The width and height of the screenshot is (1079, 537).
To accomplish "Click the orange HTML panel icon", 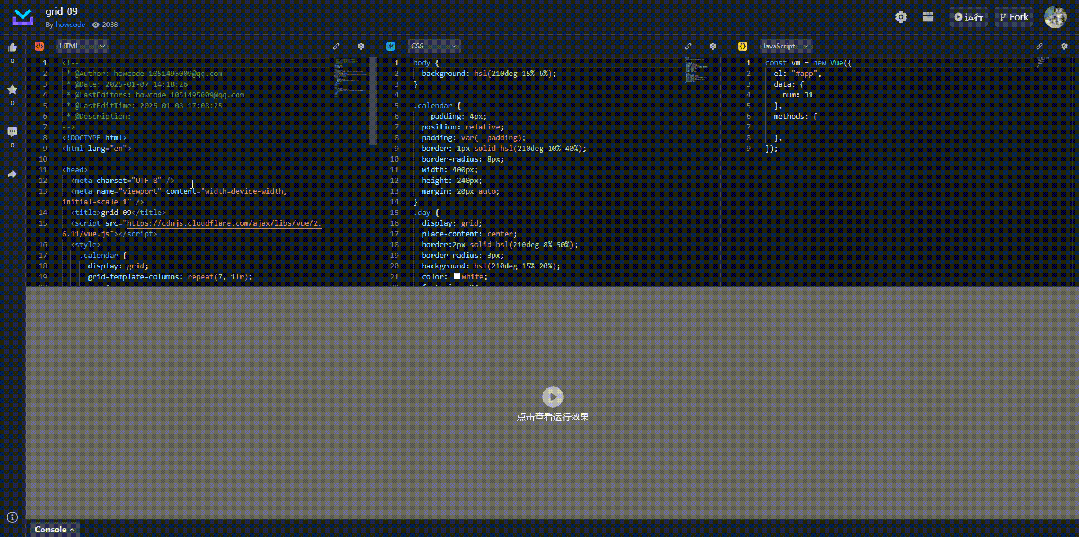I will point(40,46).
